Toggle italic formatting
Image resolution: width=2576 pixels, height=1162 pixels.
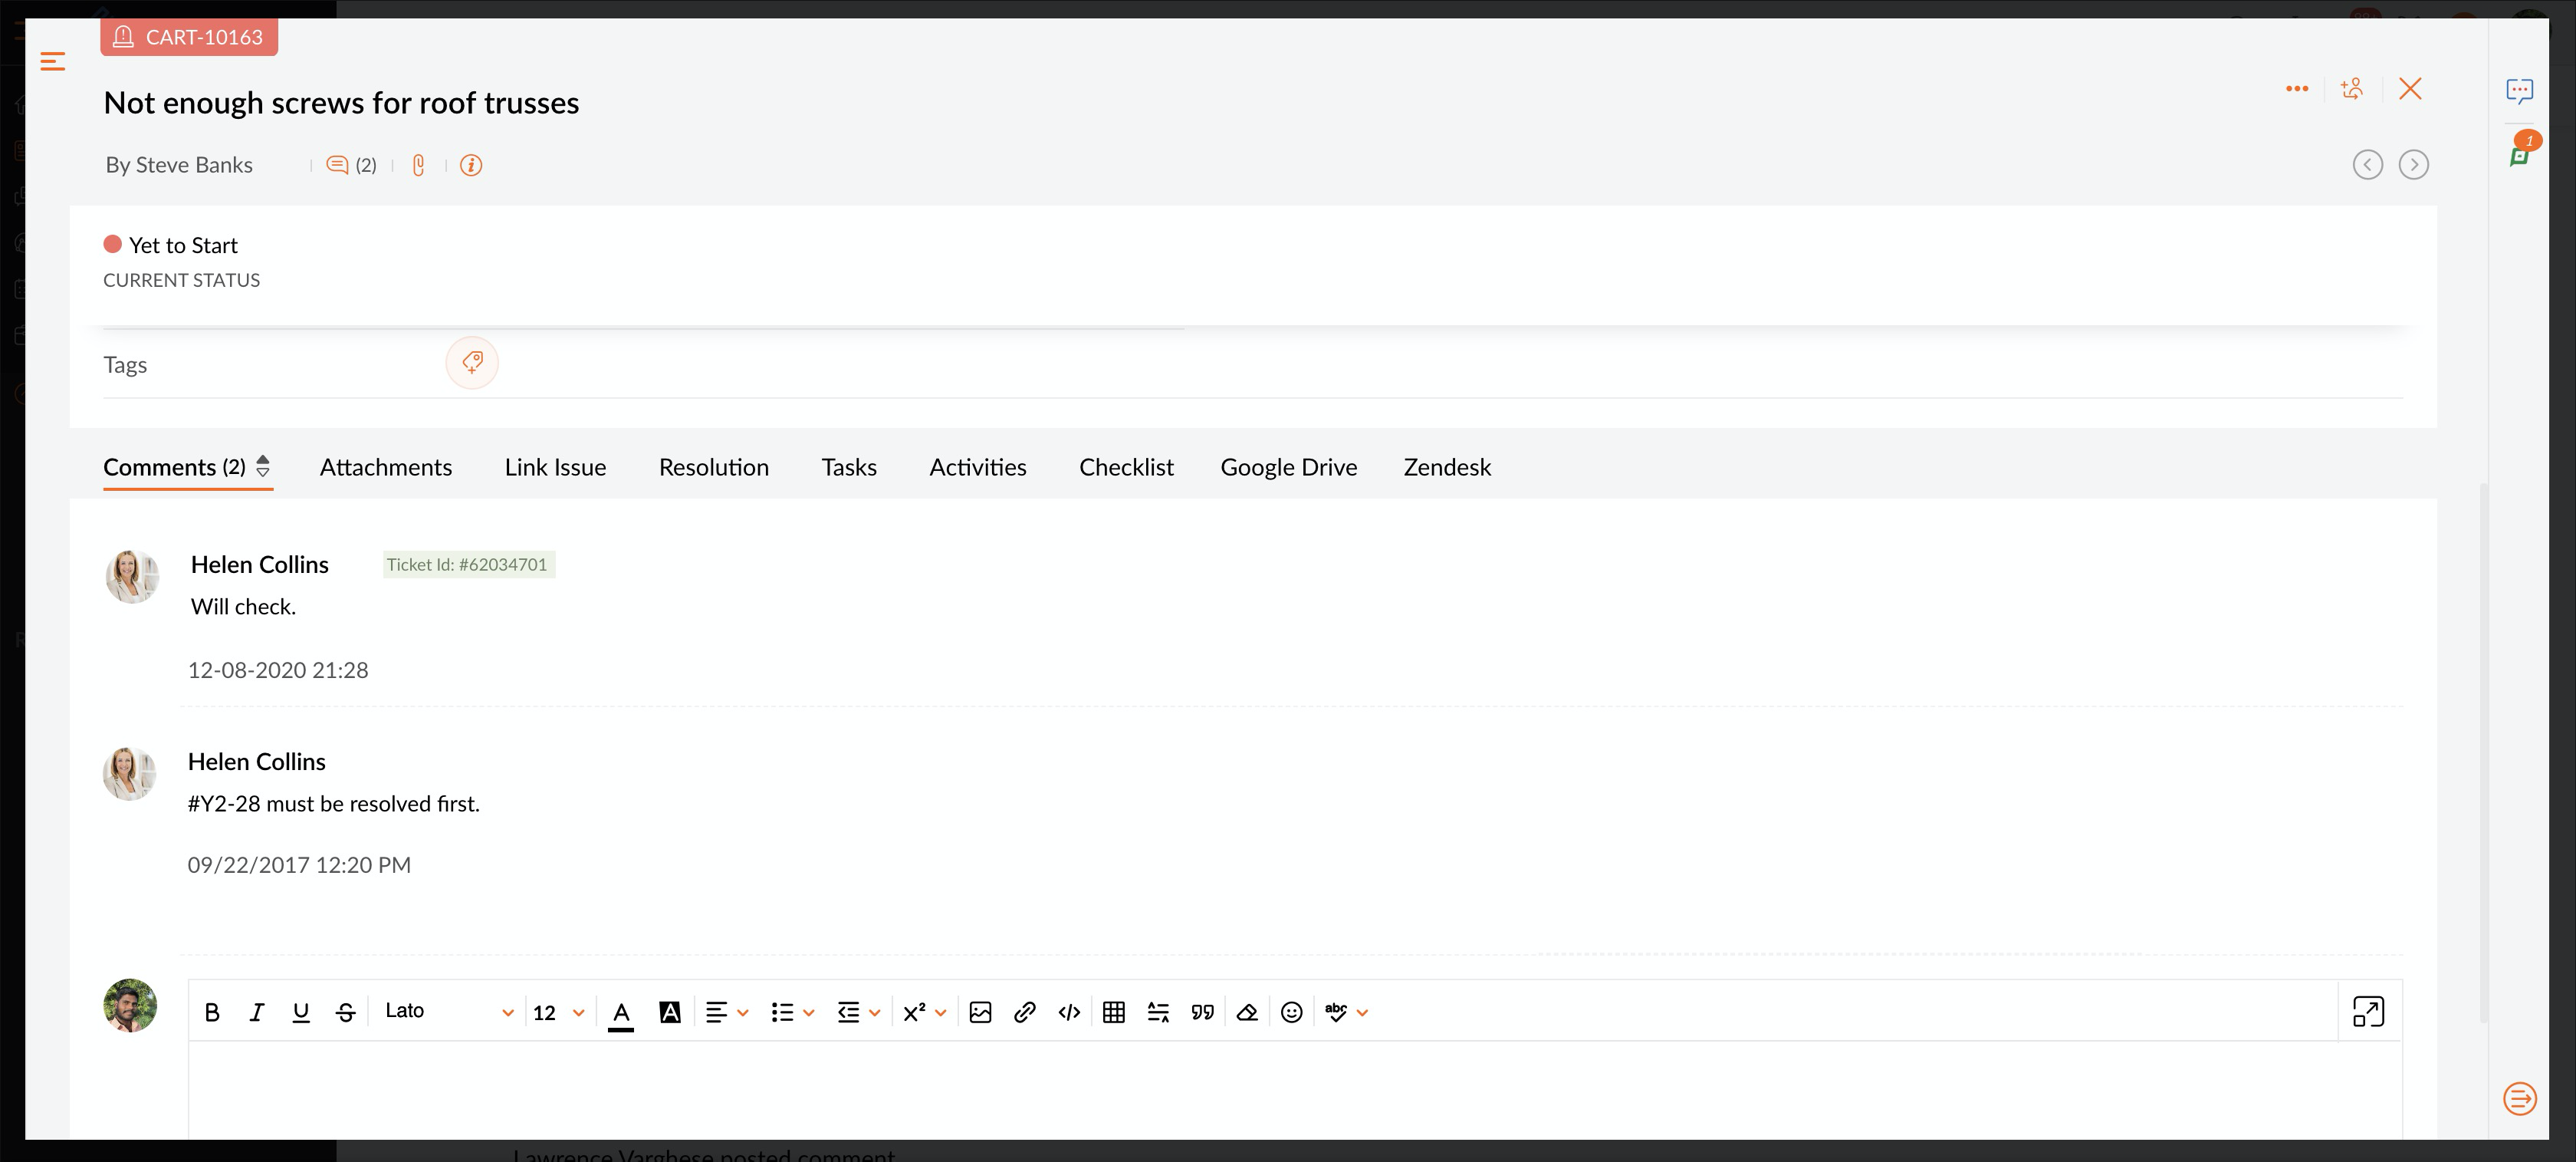[256, 1012]
